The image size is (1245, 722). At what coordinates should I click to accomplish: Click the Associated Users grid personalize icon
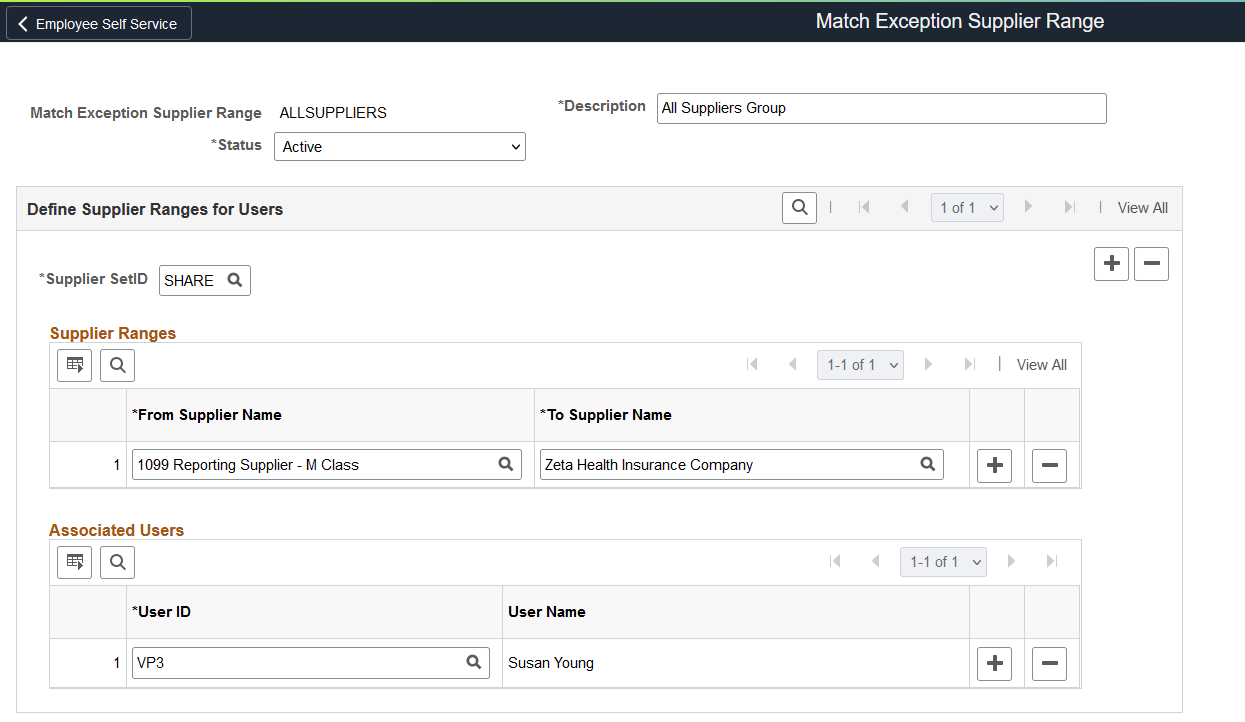74,563
